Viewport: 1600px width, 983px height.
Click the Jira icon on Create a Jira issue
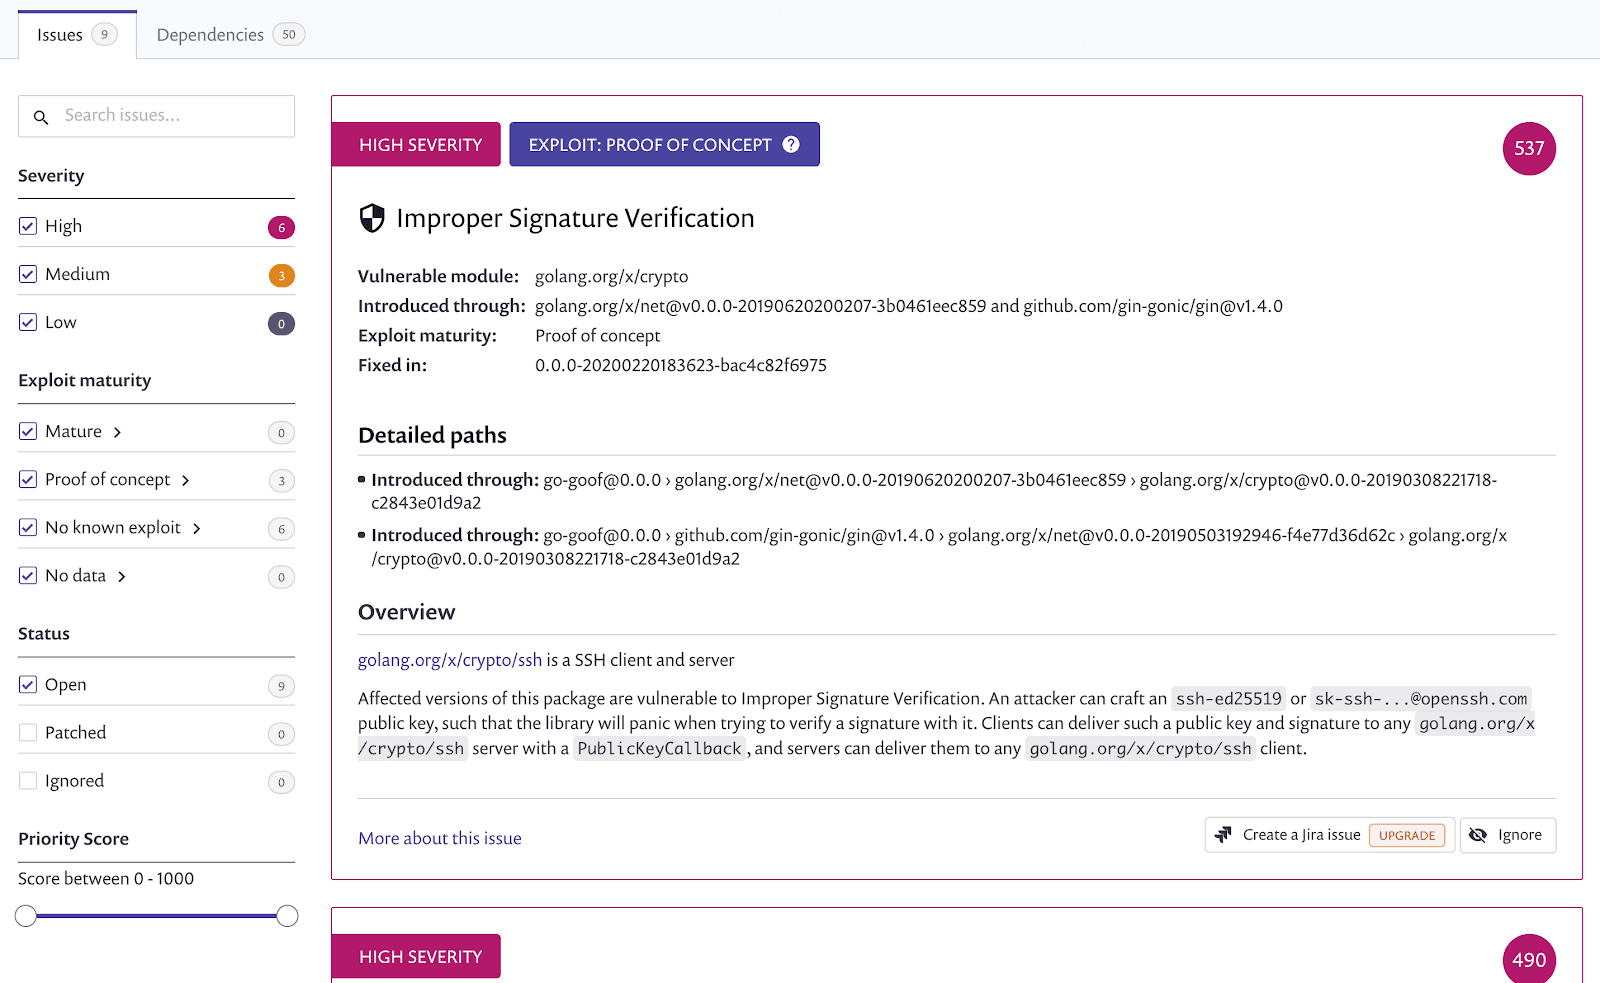tap(1224, 834)
